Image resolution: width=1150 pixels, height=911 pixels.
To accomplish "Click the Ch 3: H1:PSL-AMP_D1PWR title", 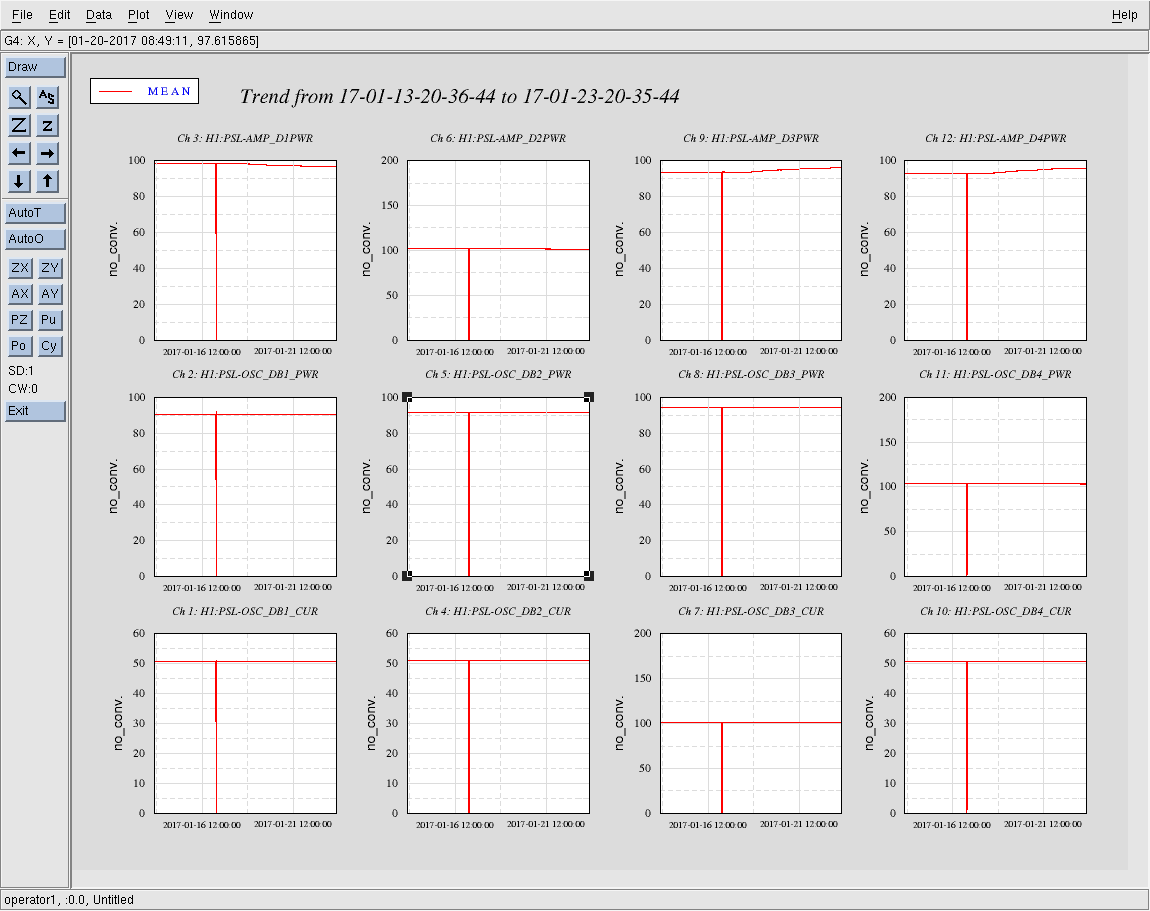I will [x=245, y=139].
